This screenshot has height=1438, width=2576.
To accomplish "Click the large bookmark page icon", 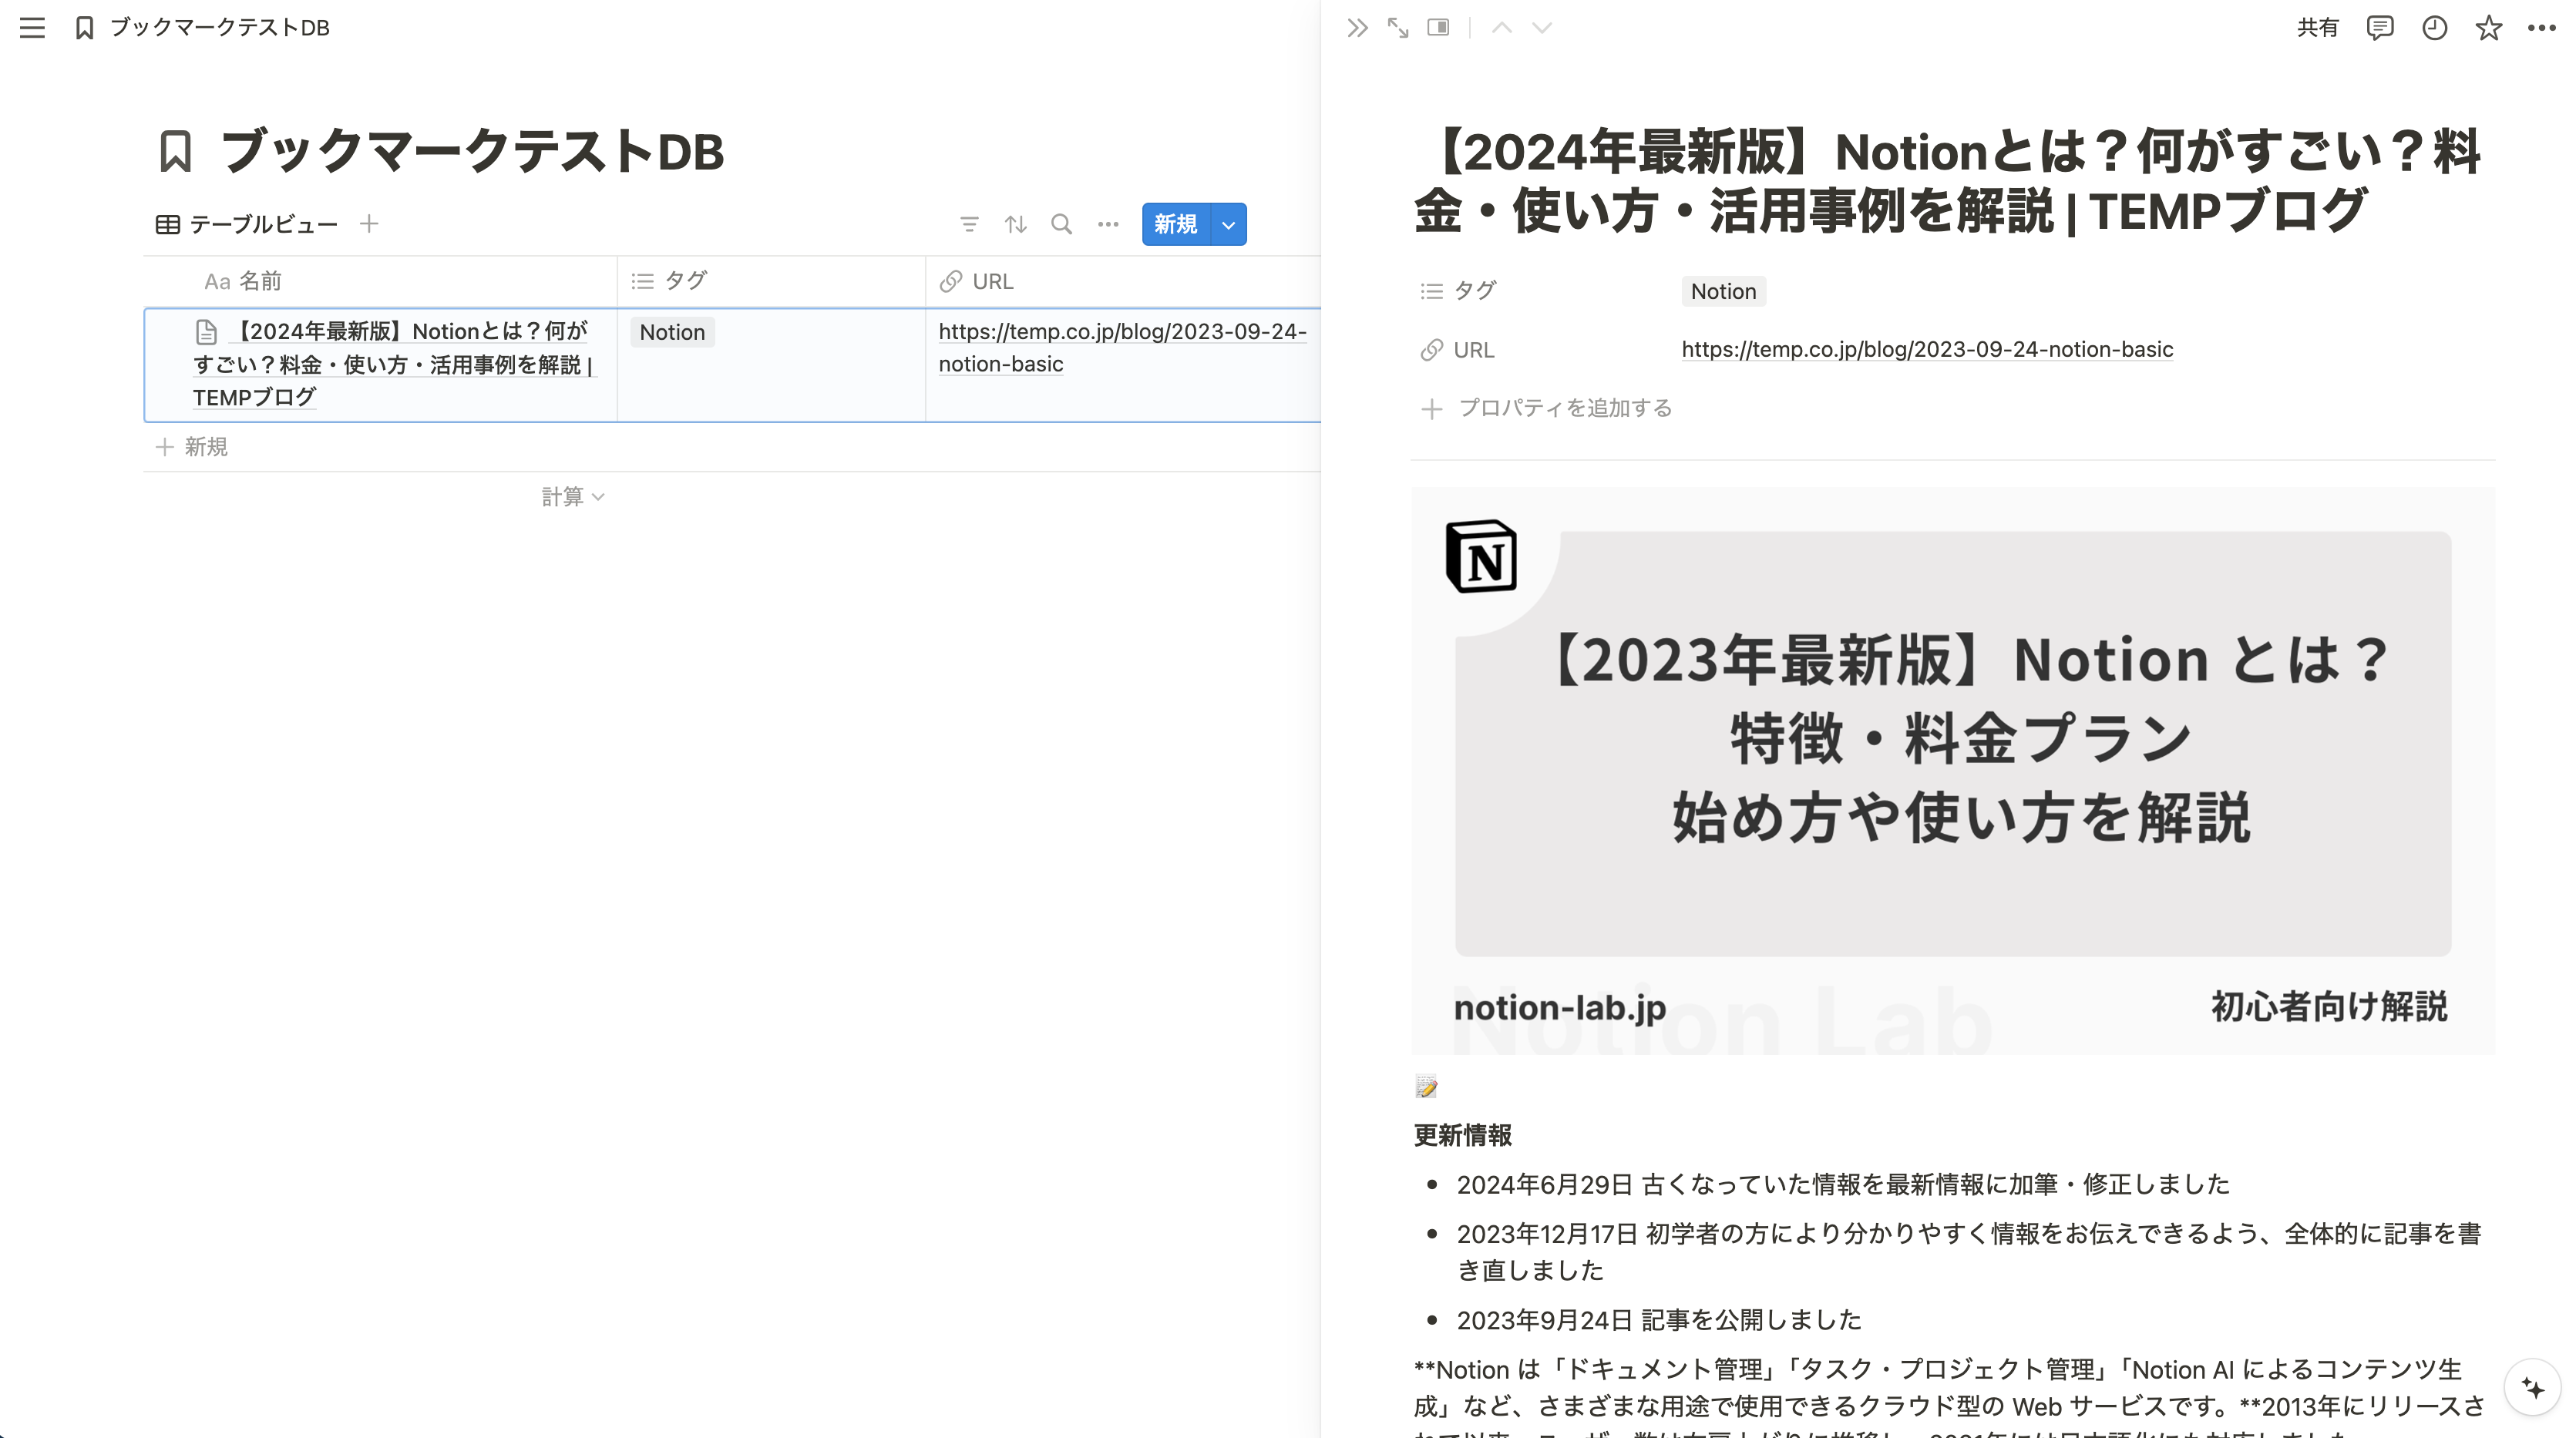I will (x=176, y=152).
